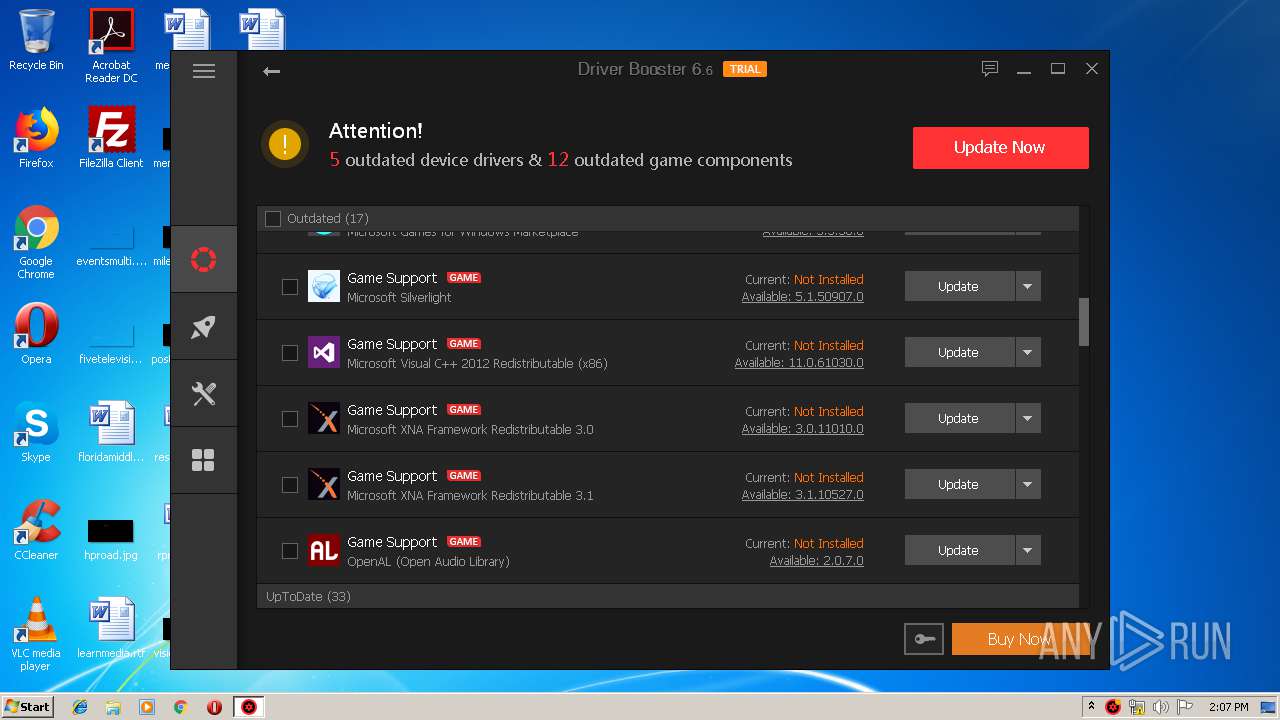Image resolution: width=1280 pixels, height=720 pixels.
Task: Open Available: 3.1.10527.0 version link
Action: [x=802, y=495]
